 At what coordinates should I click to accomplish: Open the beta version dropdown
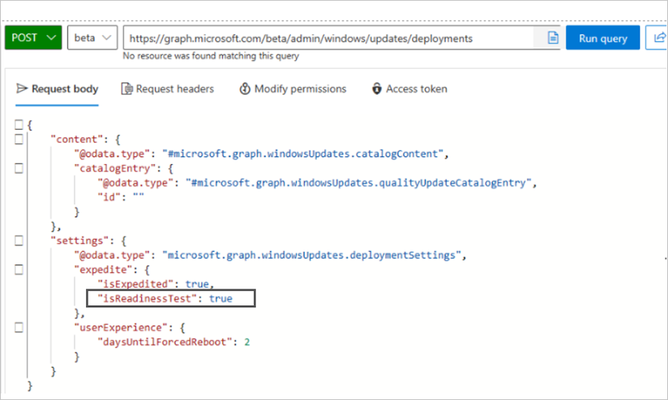click(92, 37)
